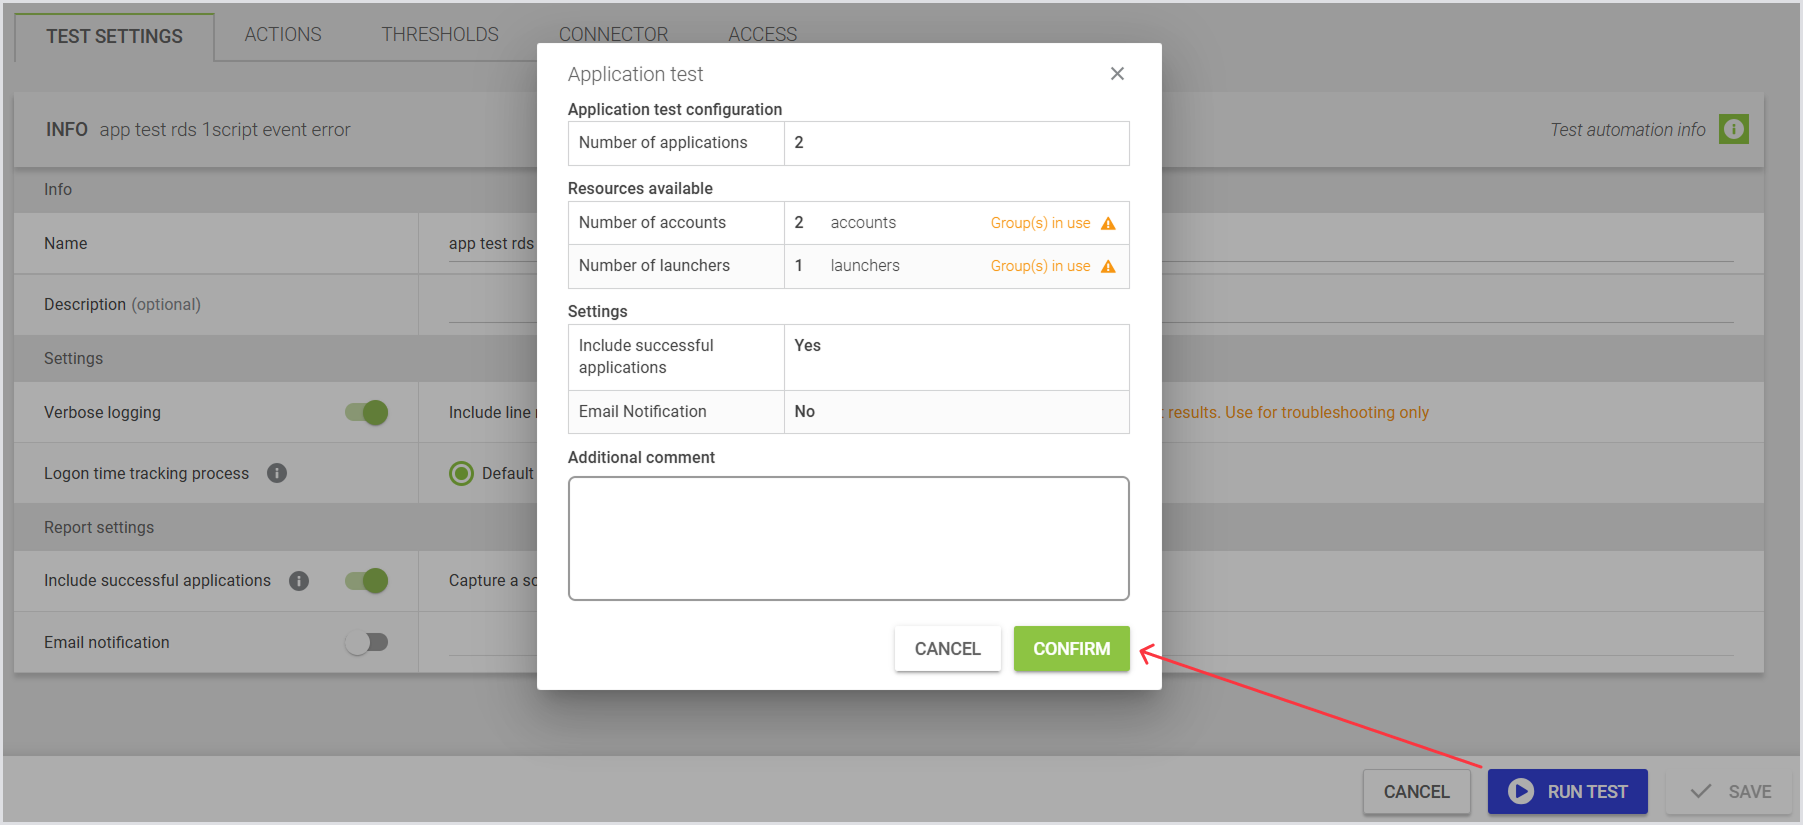Enable the Email notification switch

click(x=367, y=642)
